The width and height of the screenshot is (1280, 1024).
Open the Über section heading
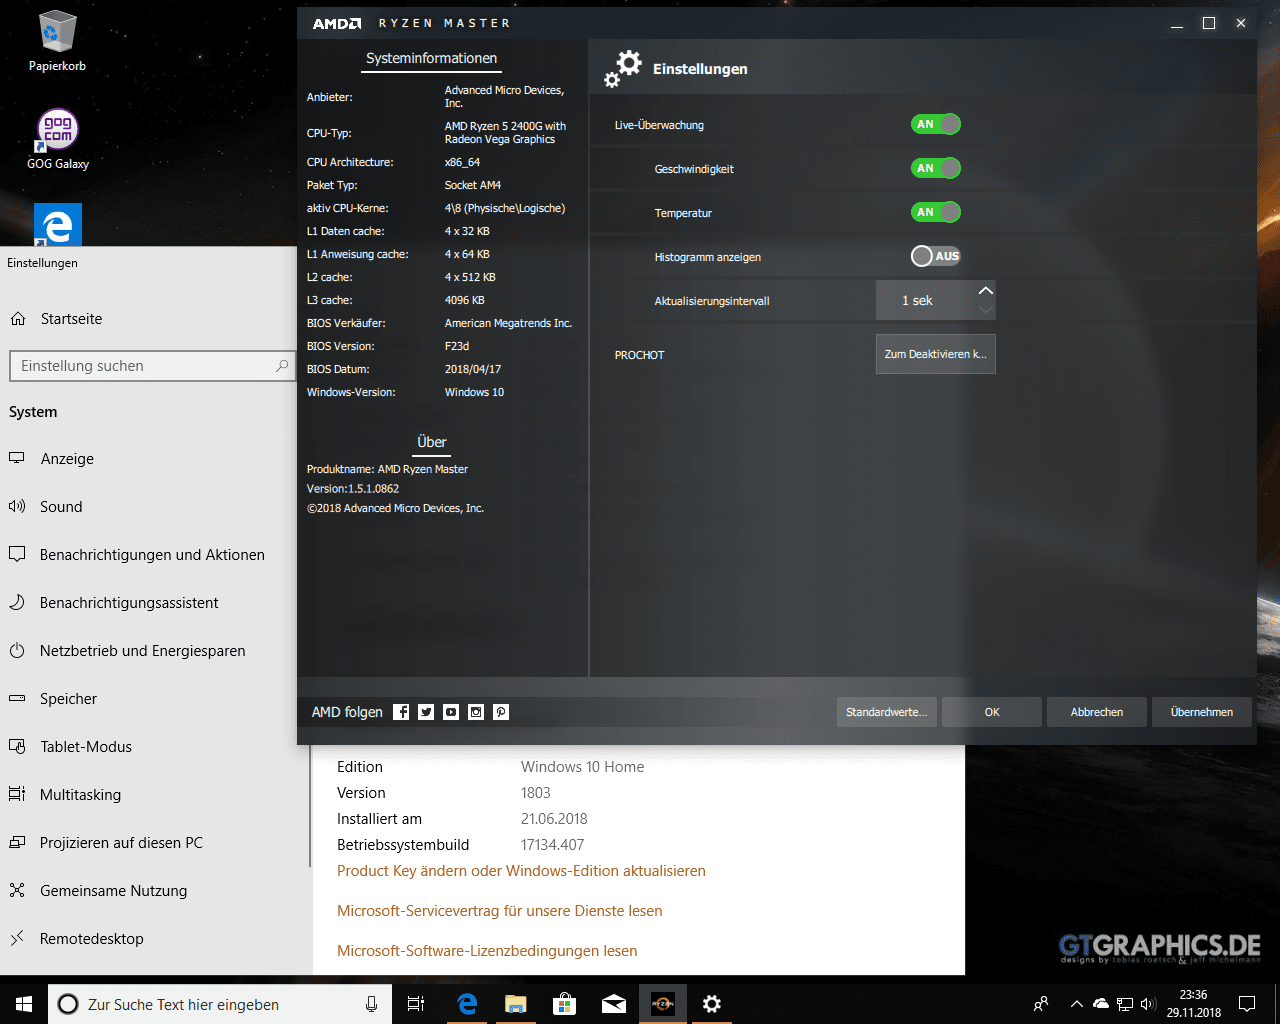[x=432, y=442]
